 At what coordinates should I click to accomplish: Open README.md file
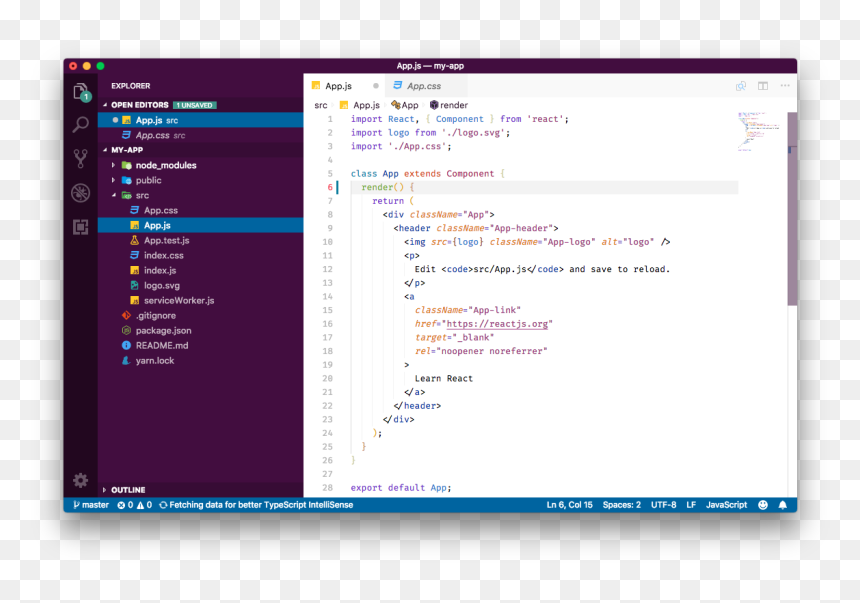pyautogui.click(x=201, y=346)
